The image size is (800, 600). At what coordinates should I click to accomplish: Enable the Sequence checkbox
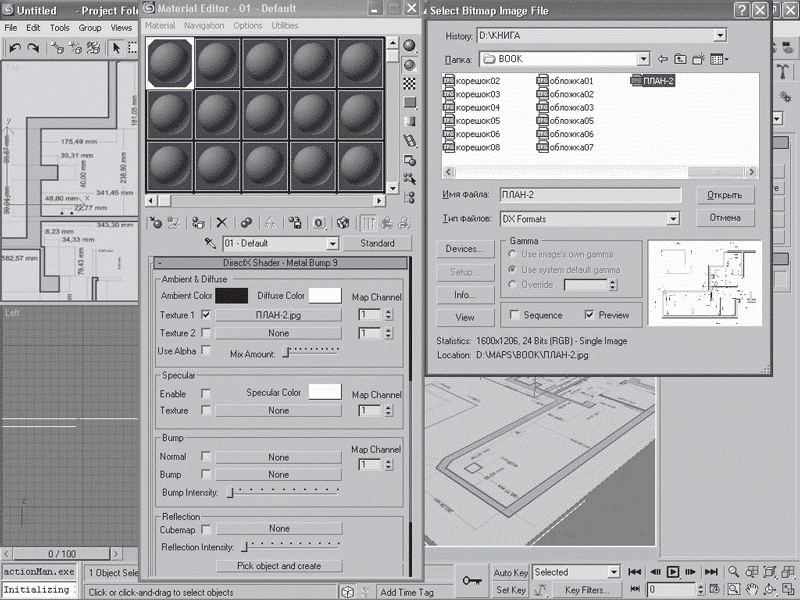click(515, 315)
